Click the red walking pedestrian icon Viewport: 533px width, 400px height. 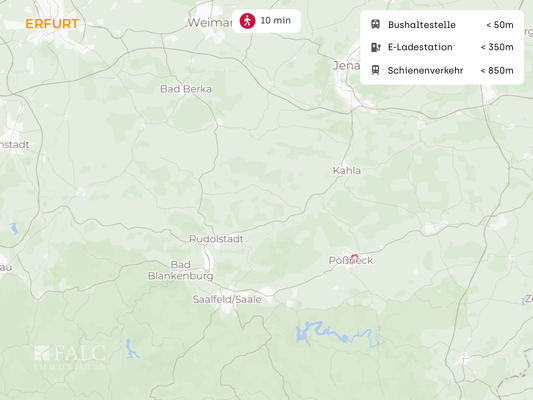click(x=247, y=21)
